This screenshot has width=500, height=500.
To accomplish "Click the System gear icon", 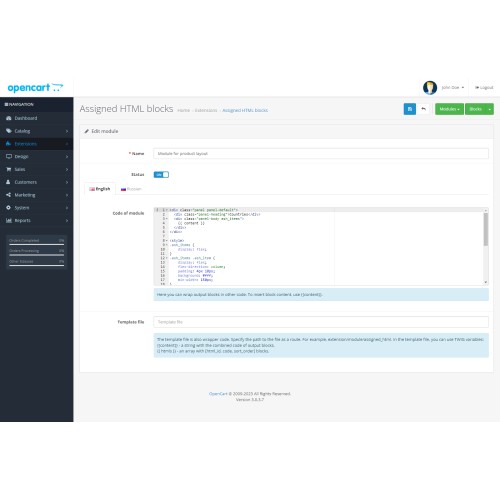I will click(9, 208).
